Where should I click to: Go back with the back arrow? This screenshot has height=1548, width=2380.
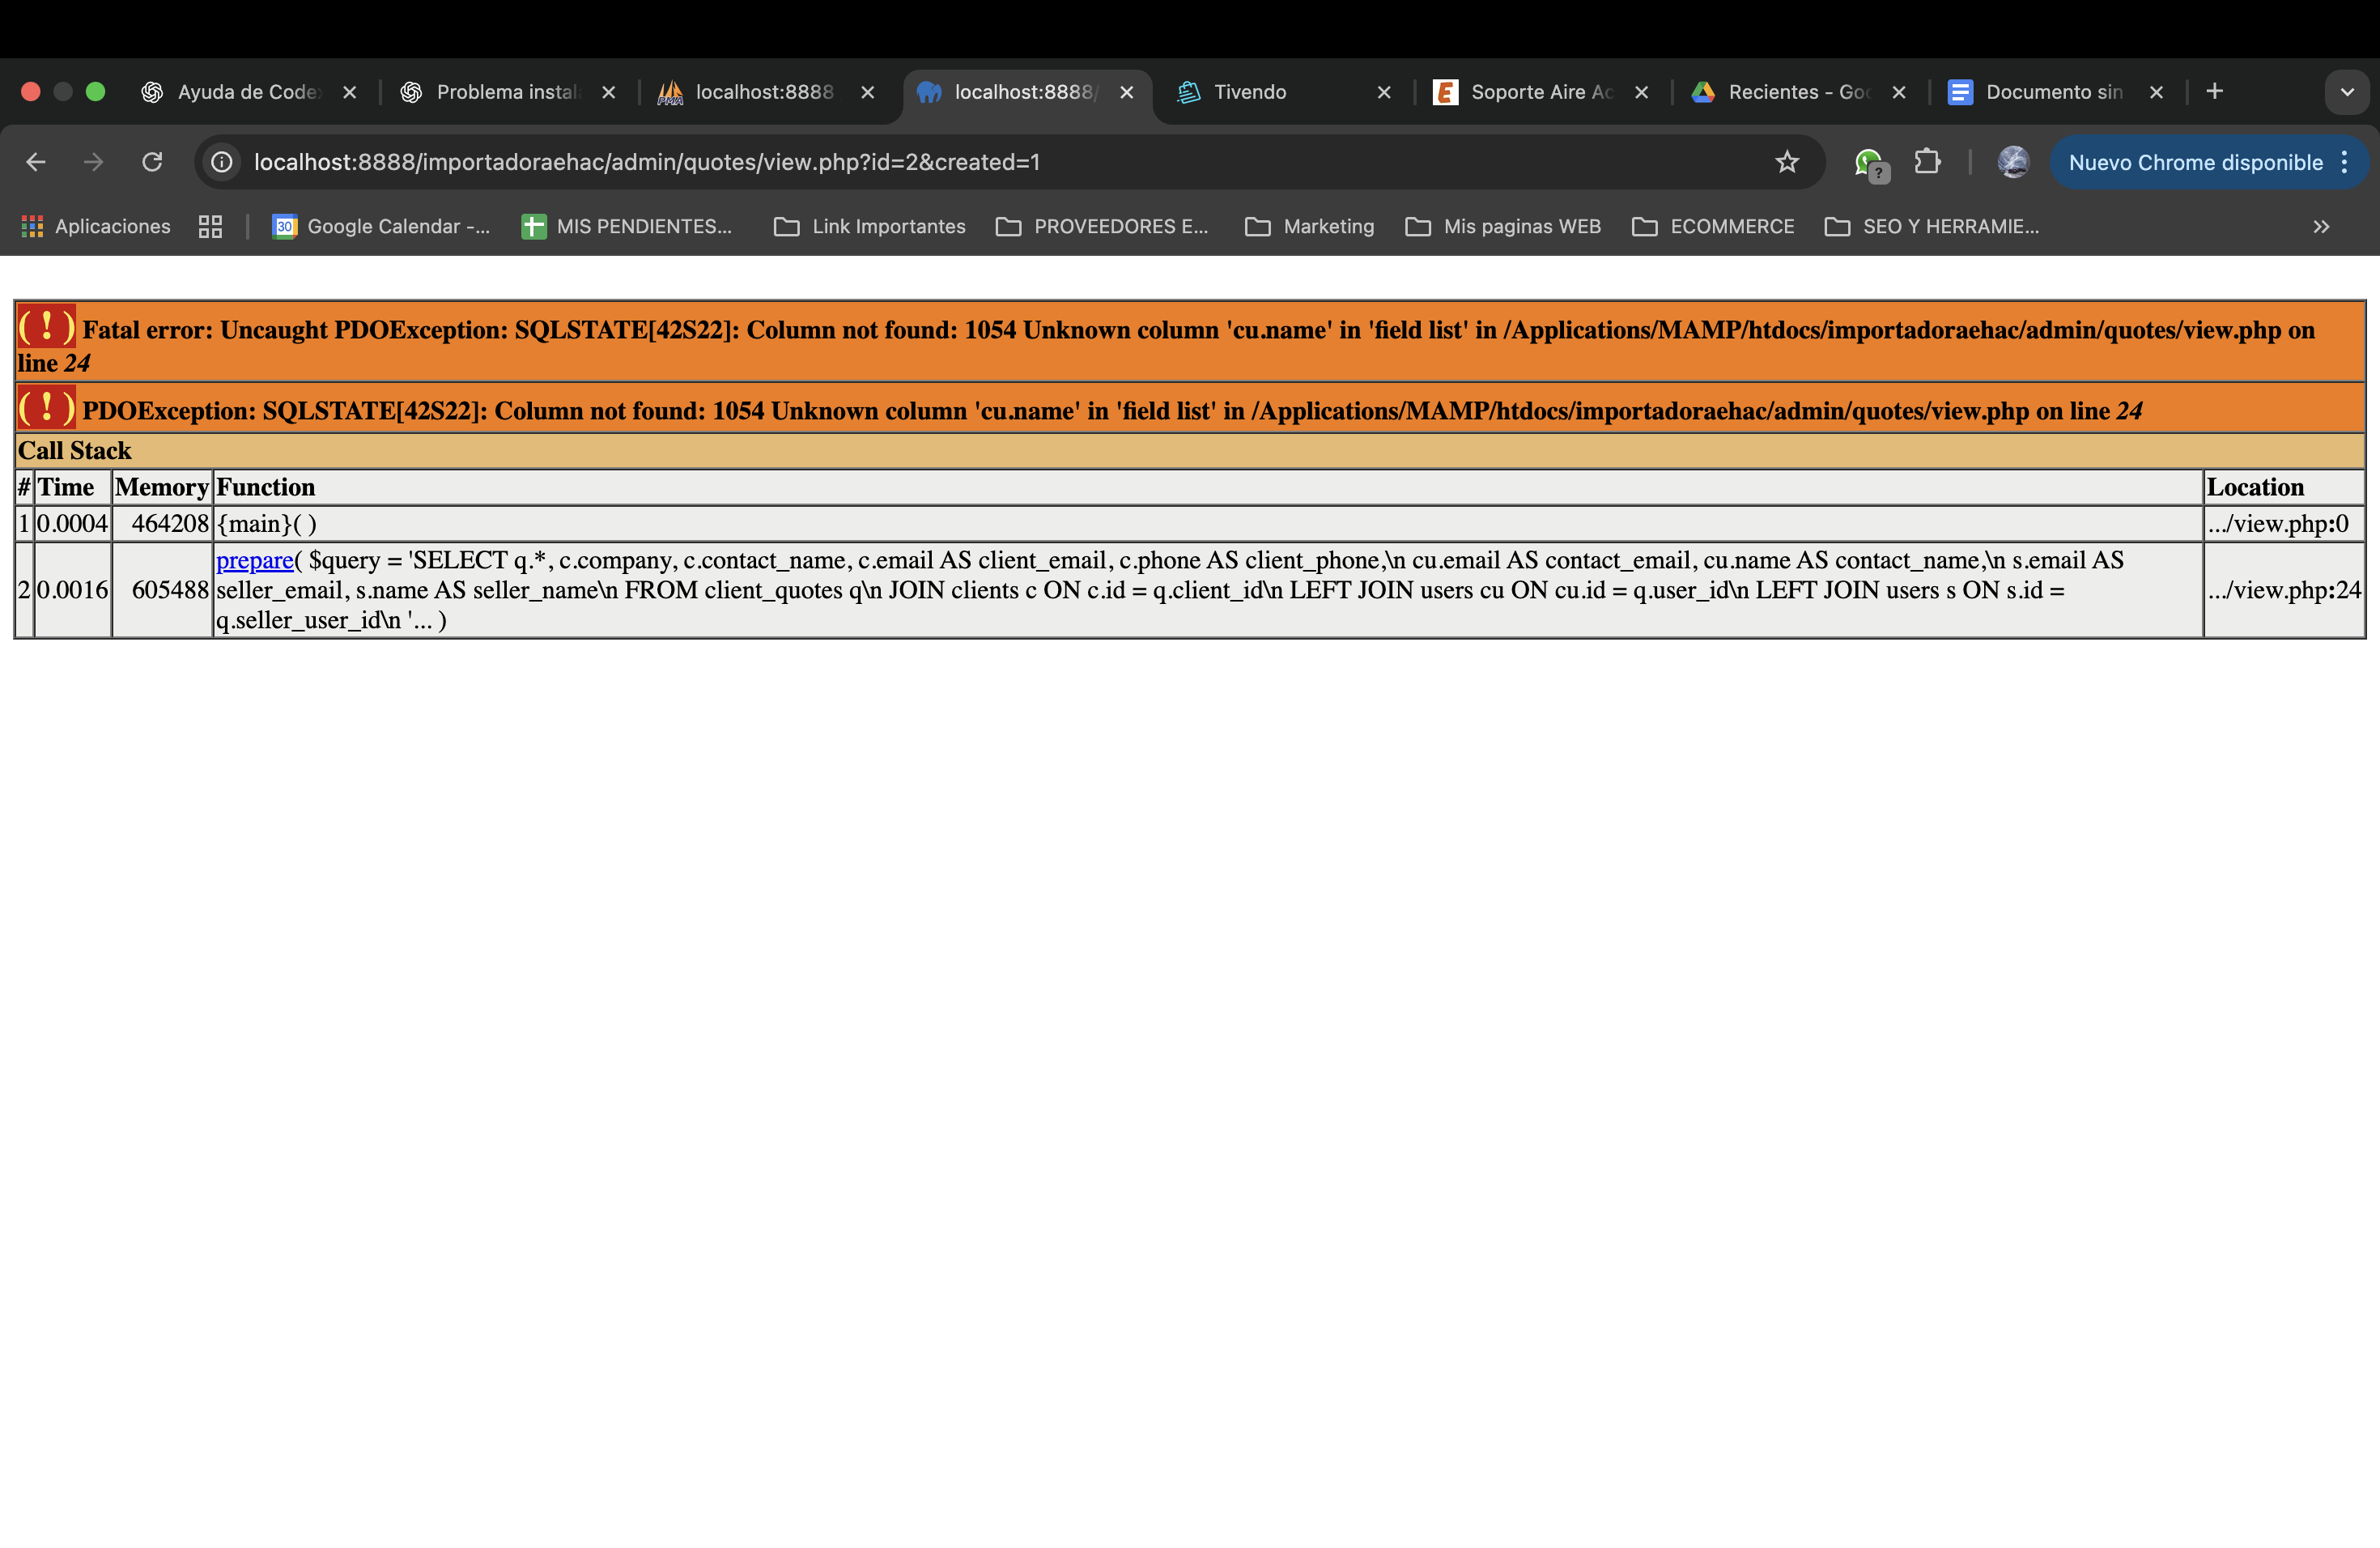36,162
